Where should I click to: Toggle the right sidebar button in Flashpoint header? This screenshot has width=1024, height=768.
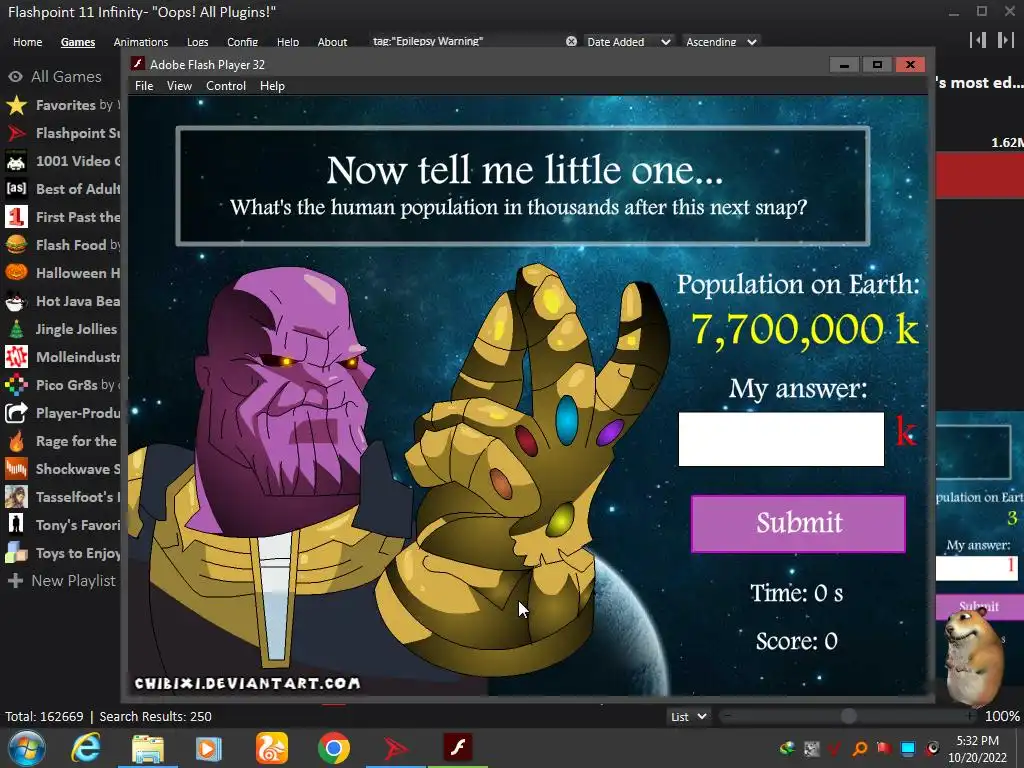pyautogui.click(x=1005, y=40)
